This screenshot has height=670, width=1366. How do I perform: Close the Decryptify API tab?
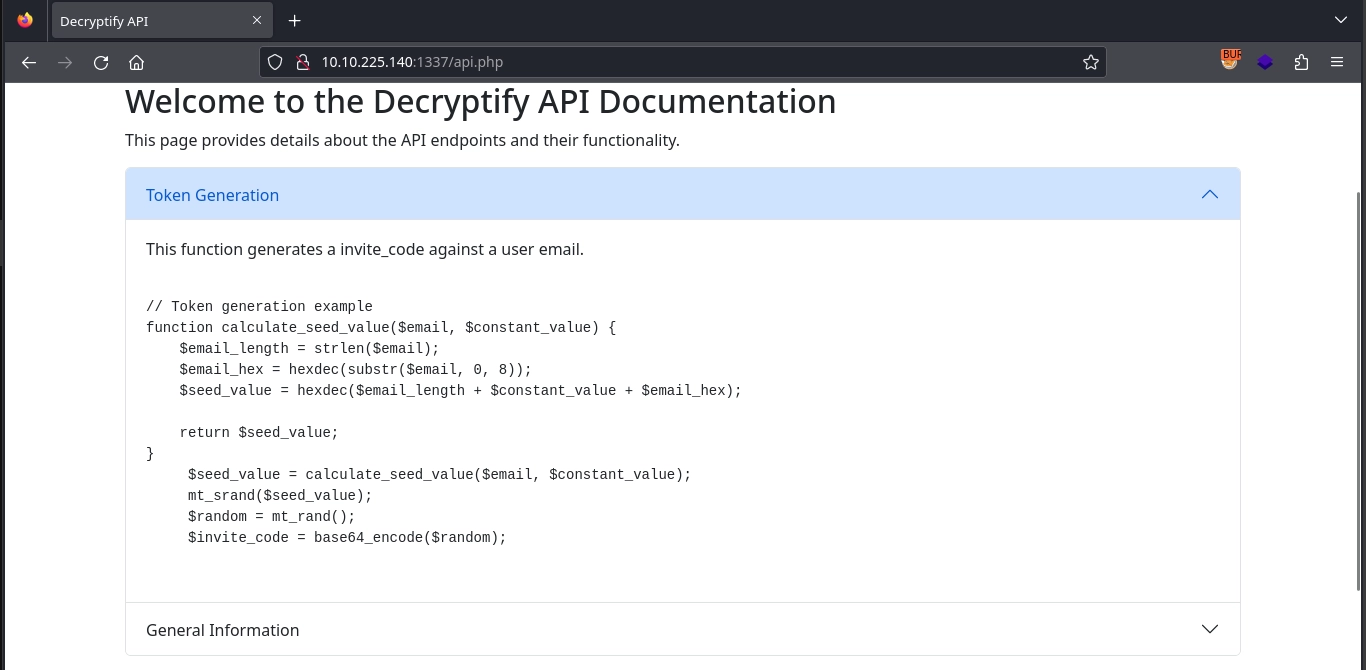click(x=257, y=21)
